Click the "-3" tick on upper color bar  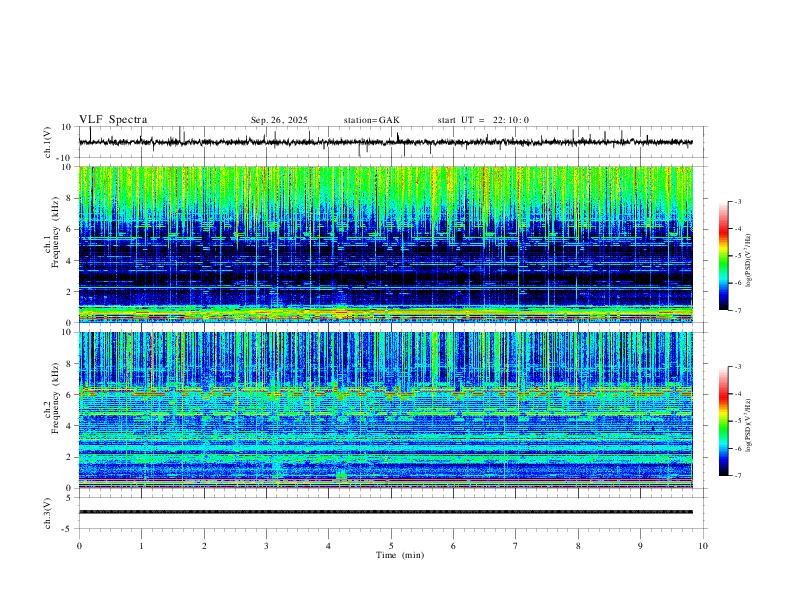click(x=737, y=201)
